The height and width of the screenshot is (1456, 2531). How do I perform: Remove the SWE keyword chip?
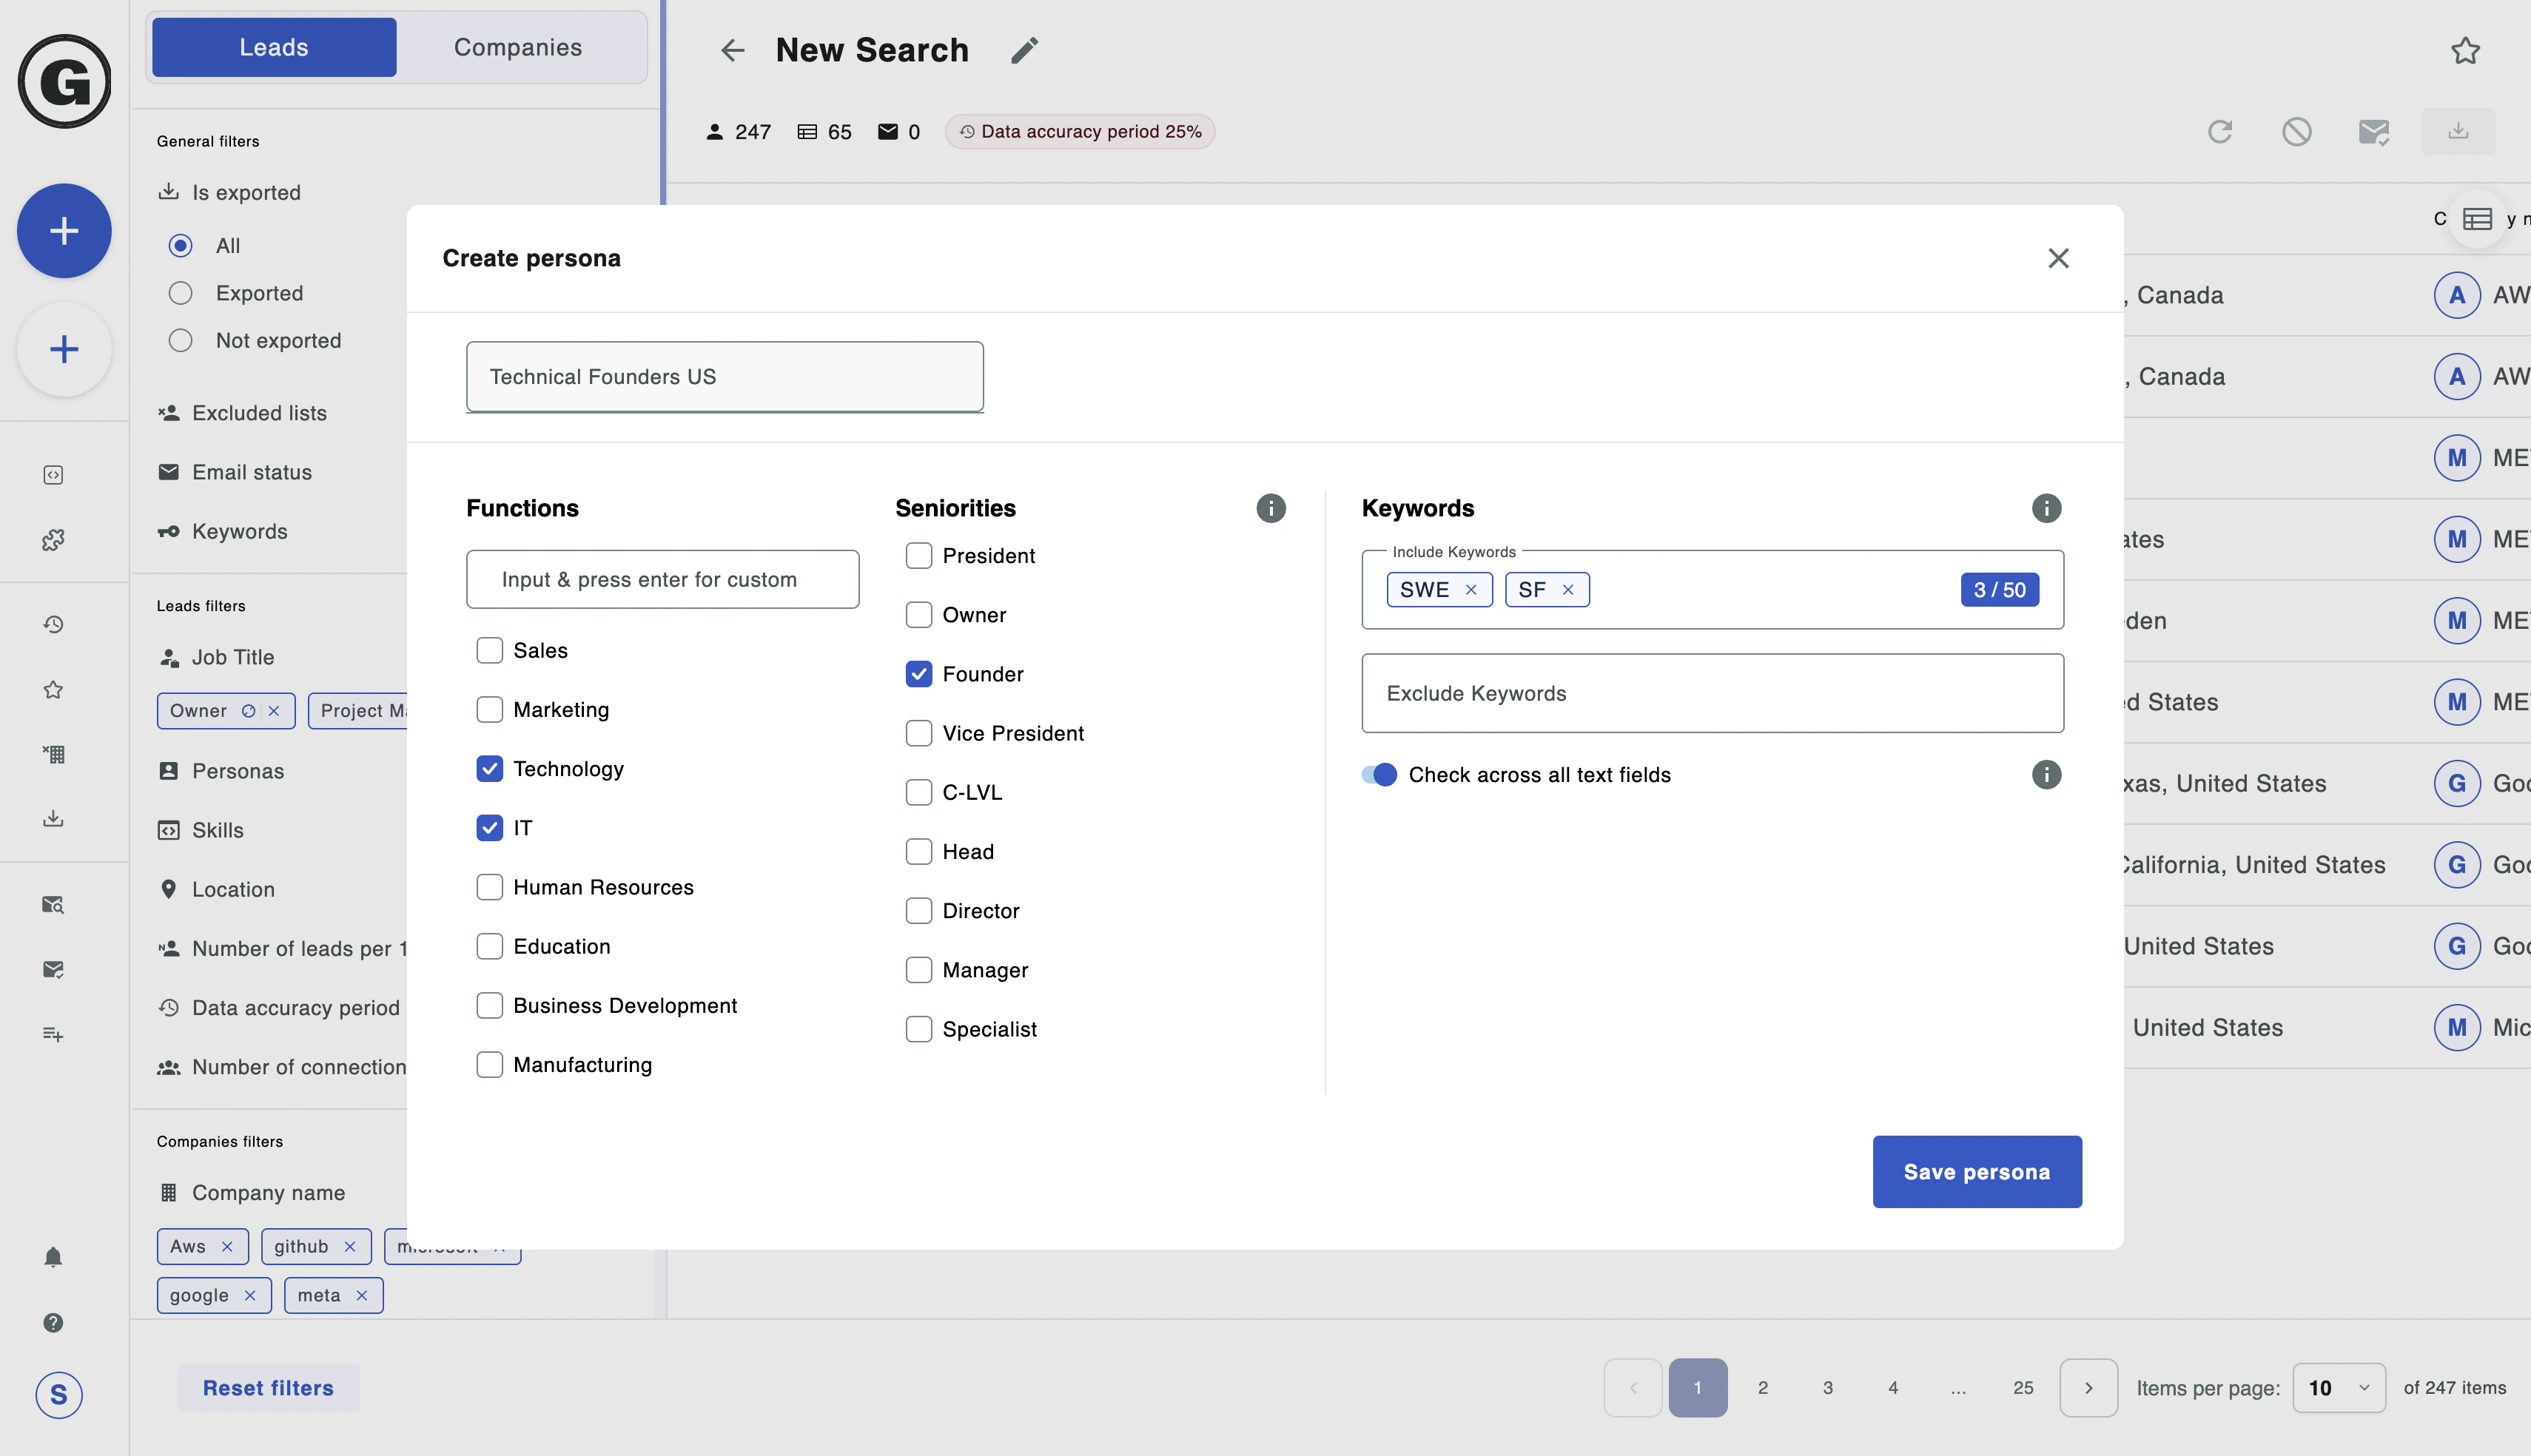[1471, 590]
